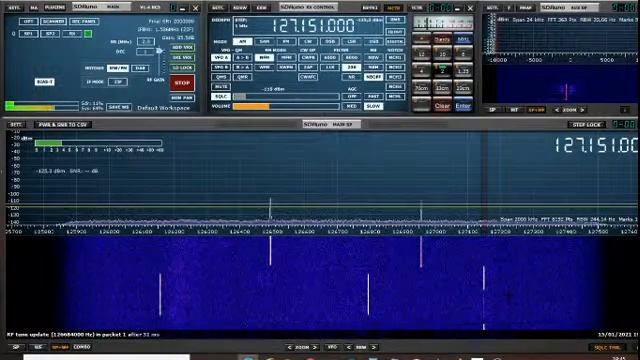Open the SCANNER panel
This screenshot has width=640, height=360.
coord(53,21)
